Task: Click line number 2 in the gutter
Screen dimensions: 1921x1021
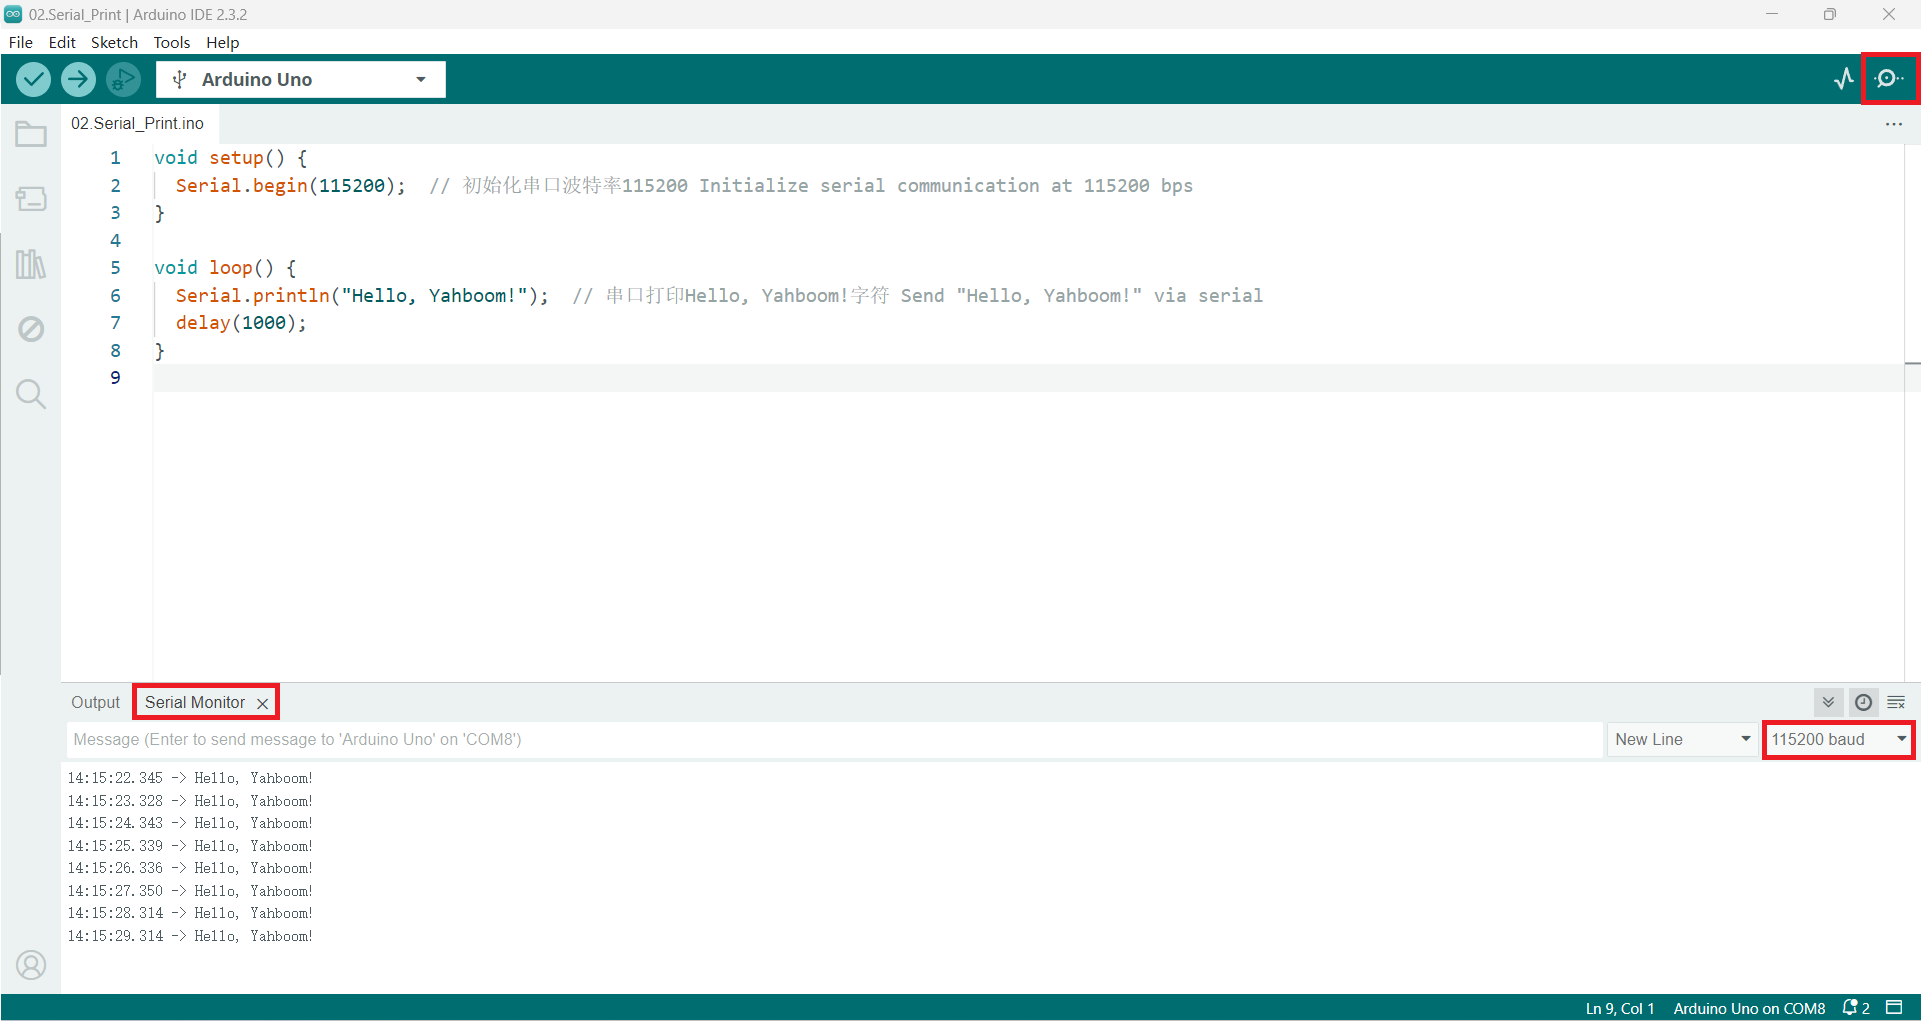Action: coord(115,185)
